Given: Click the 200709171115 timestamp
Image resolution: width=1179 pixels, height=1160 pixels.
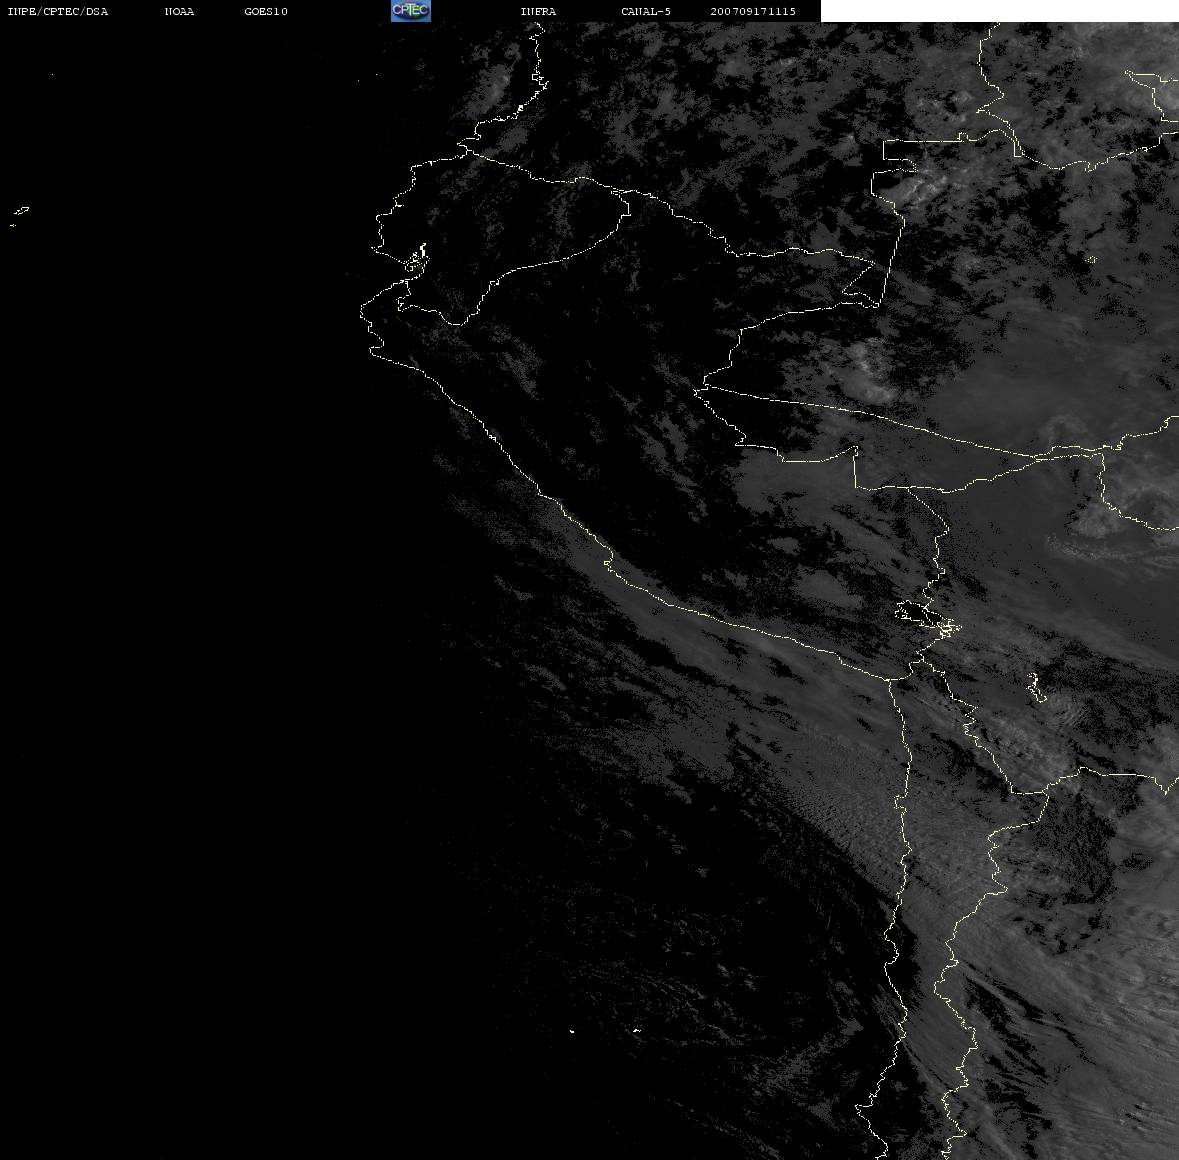Looking at the screenshot, I should [x=753, y=11].
